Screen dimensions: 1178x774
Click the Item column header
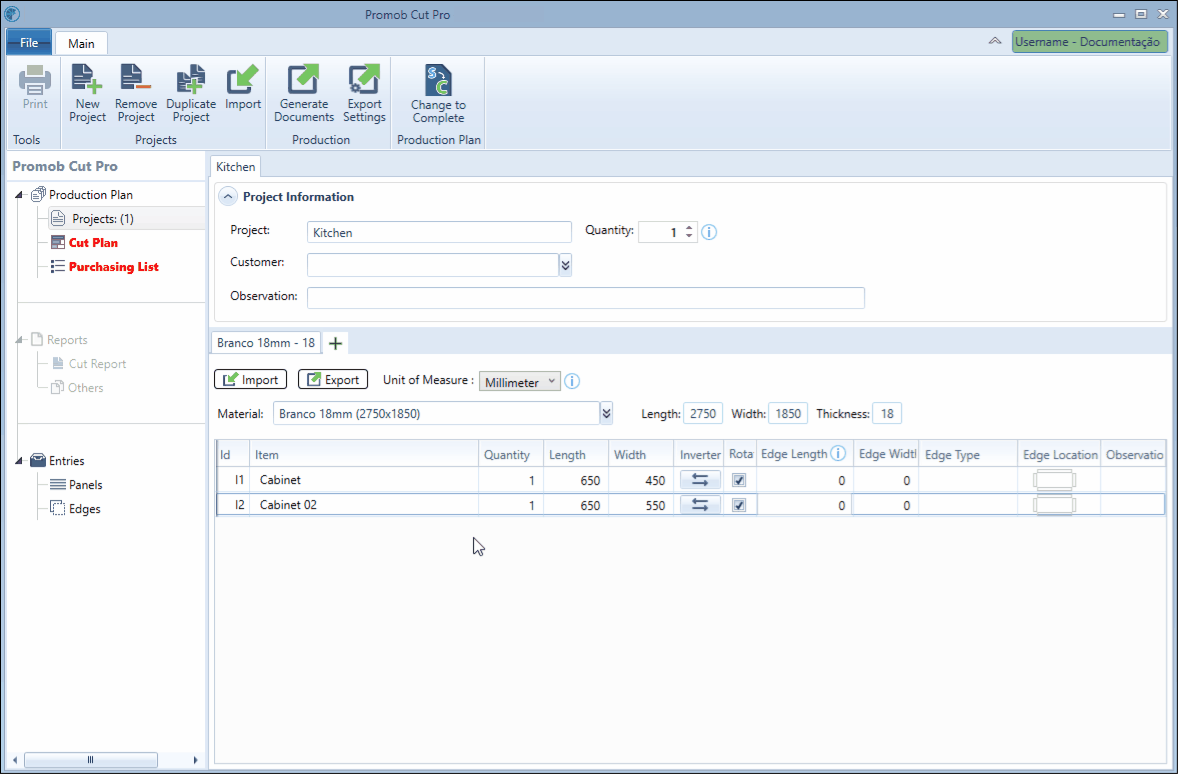click(364, 454)
